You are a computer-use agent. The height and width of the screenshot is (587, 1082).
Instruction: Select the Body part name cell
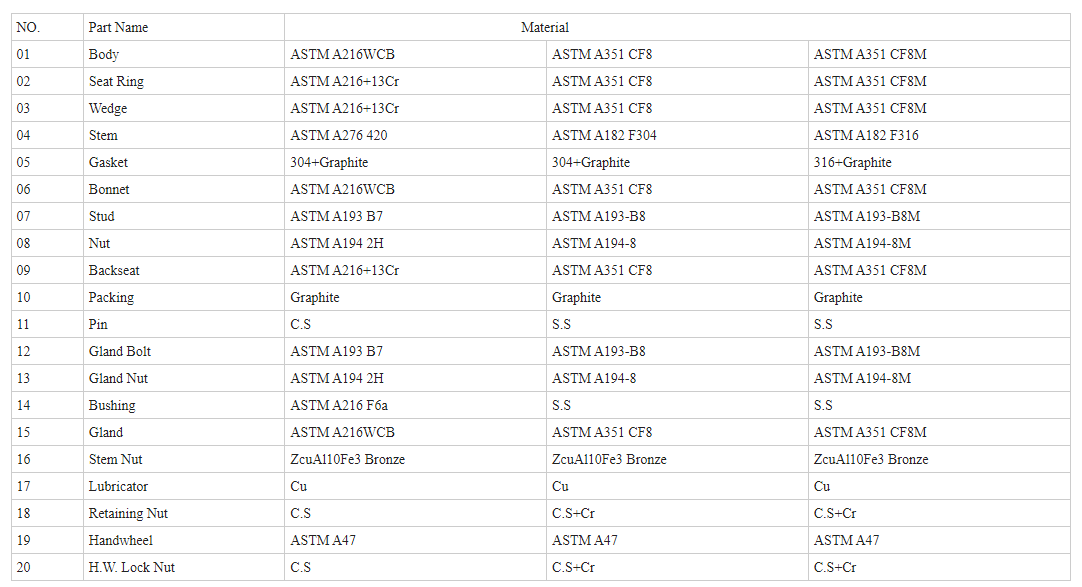click(184, 54)
